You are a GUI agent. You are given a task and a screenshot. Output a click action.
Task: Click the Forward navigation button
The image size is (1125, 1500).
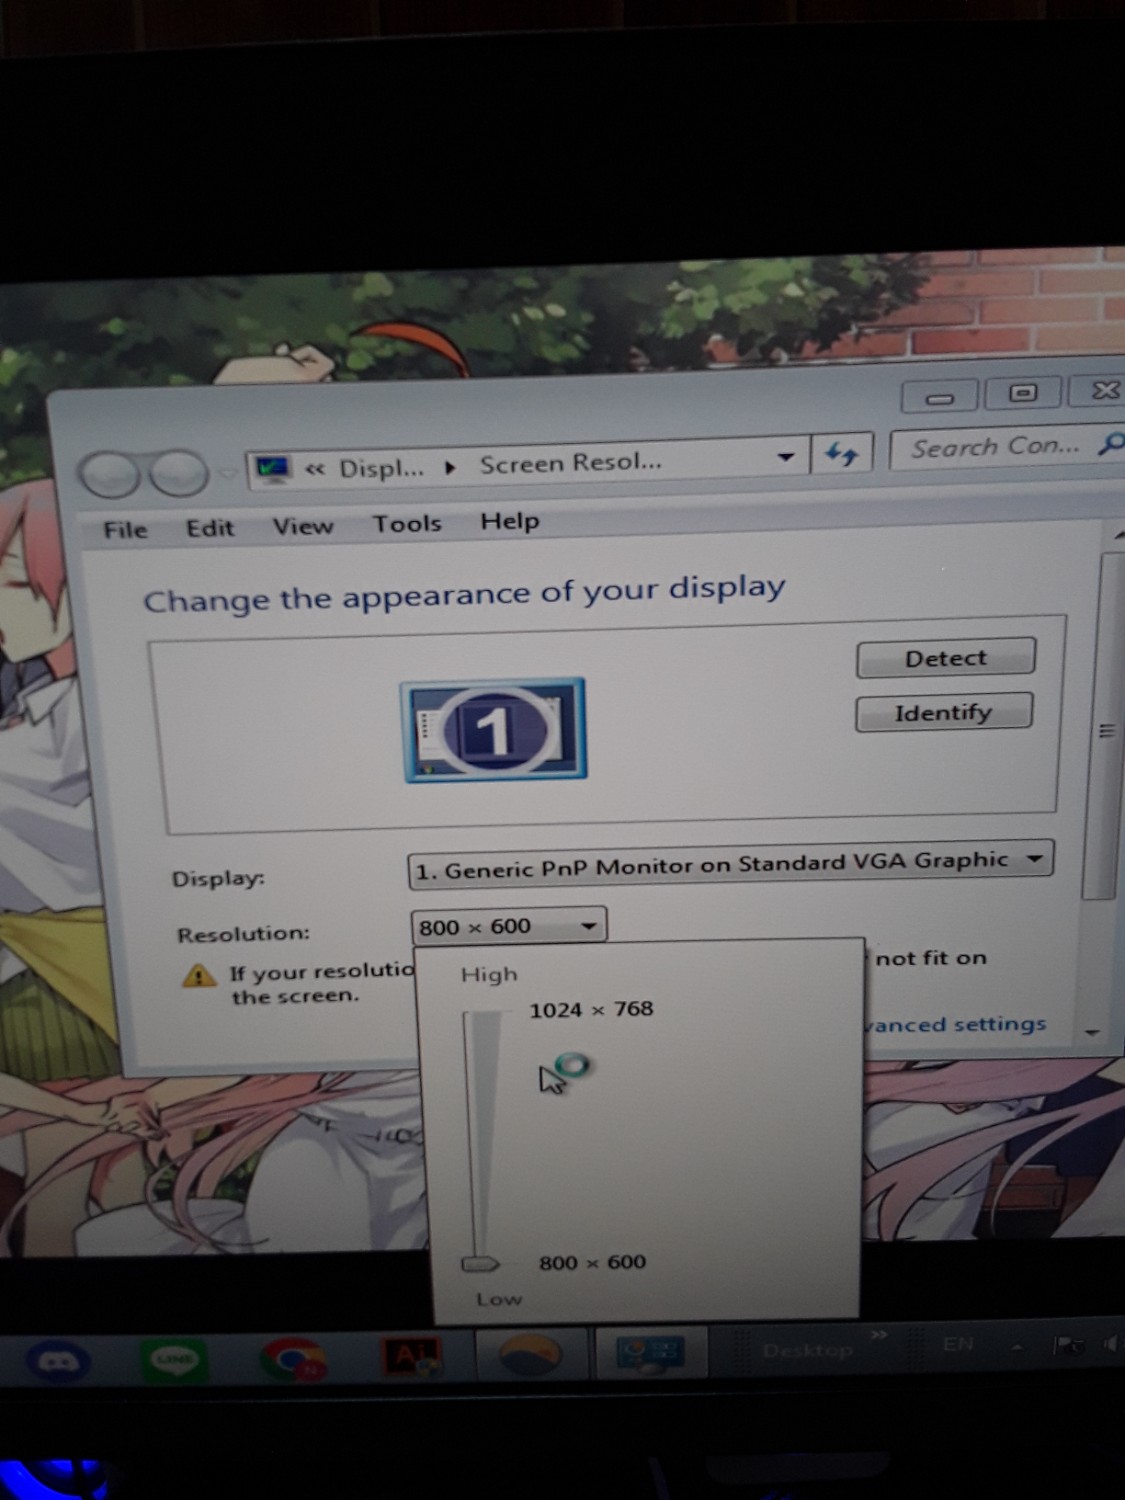[180, 472]
